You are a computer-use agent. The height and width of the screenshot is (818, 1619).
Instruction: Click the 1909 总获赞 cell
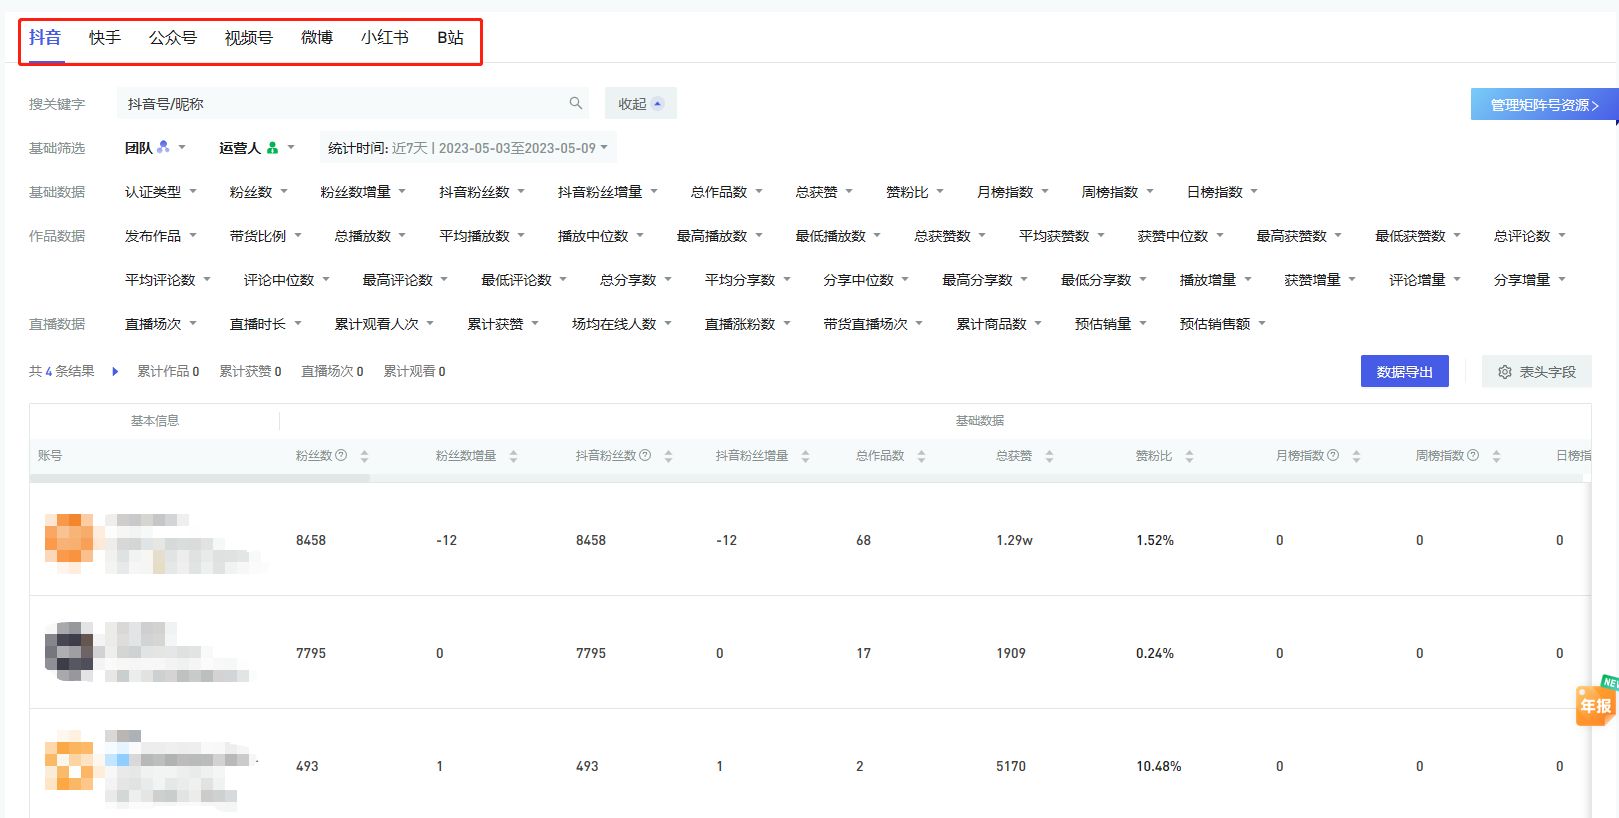click(x=1011, y=653)
